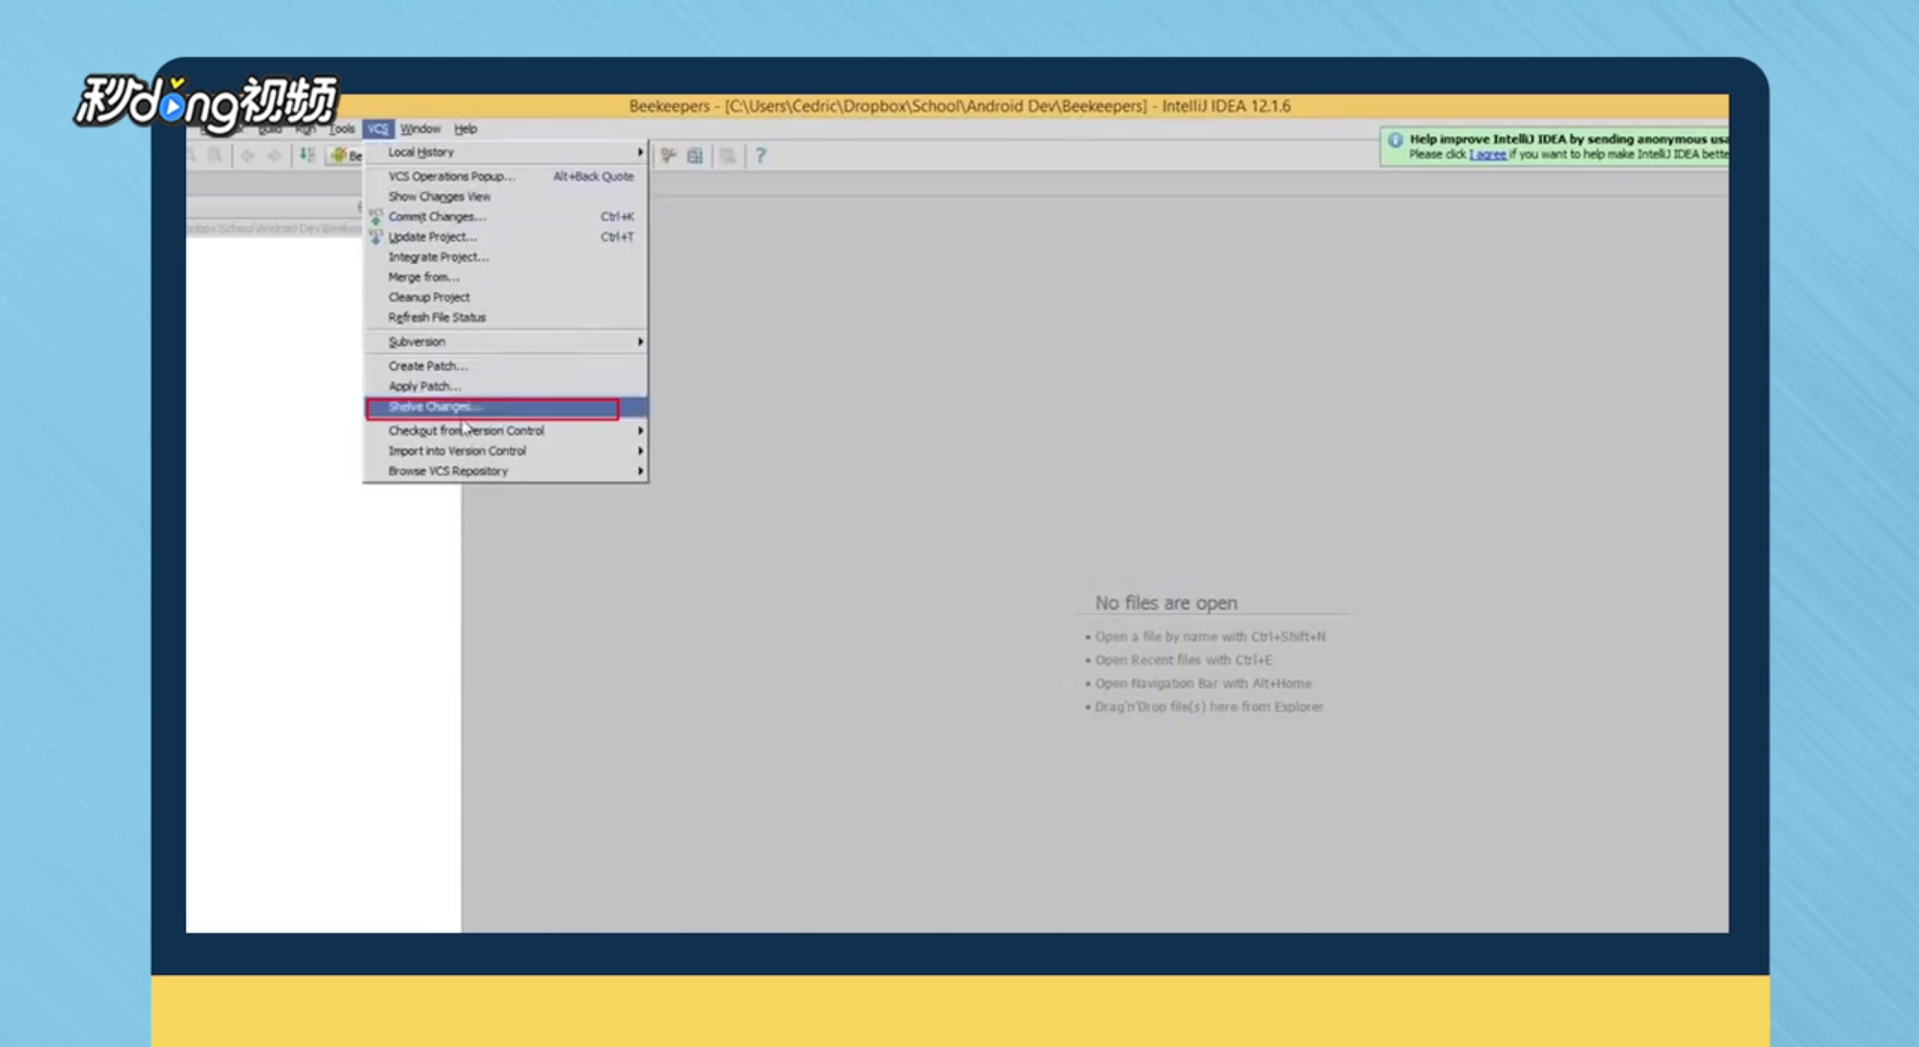The height and width of the screenshot is (1047, 1919).
Task: Open Project Structure toolbar icon
Action: point(696,155)
